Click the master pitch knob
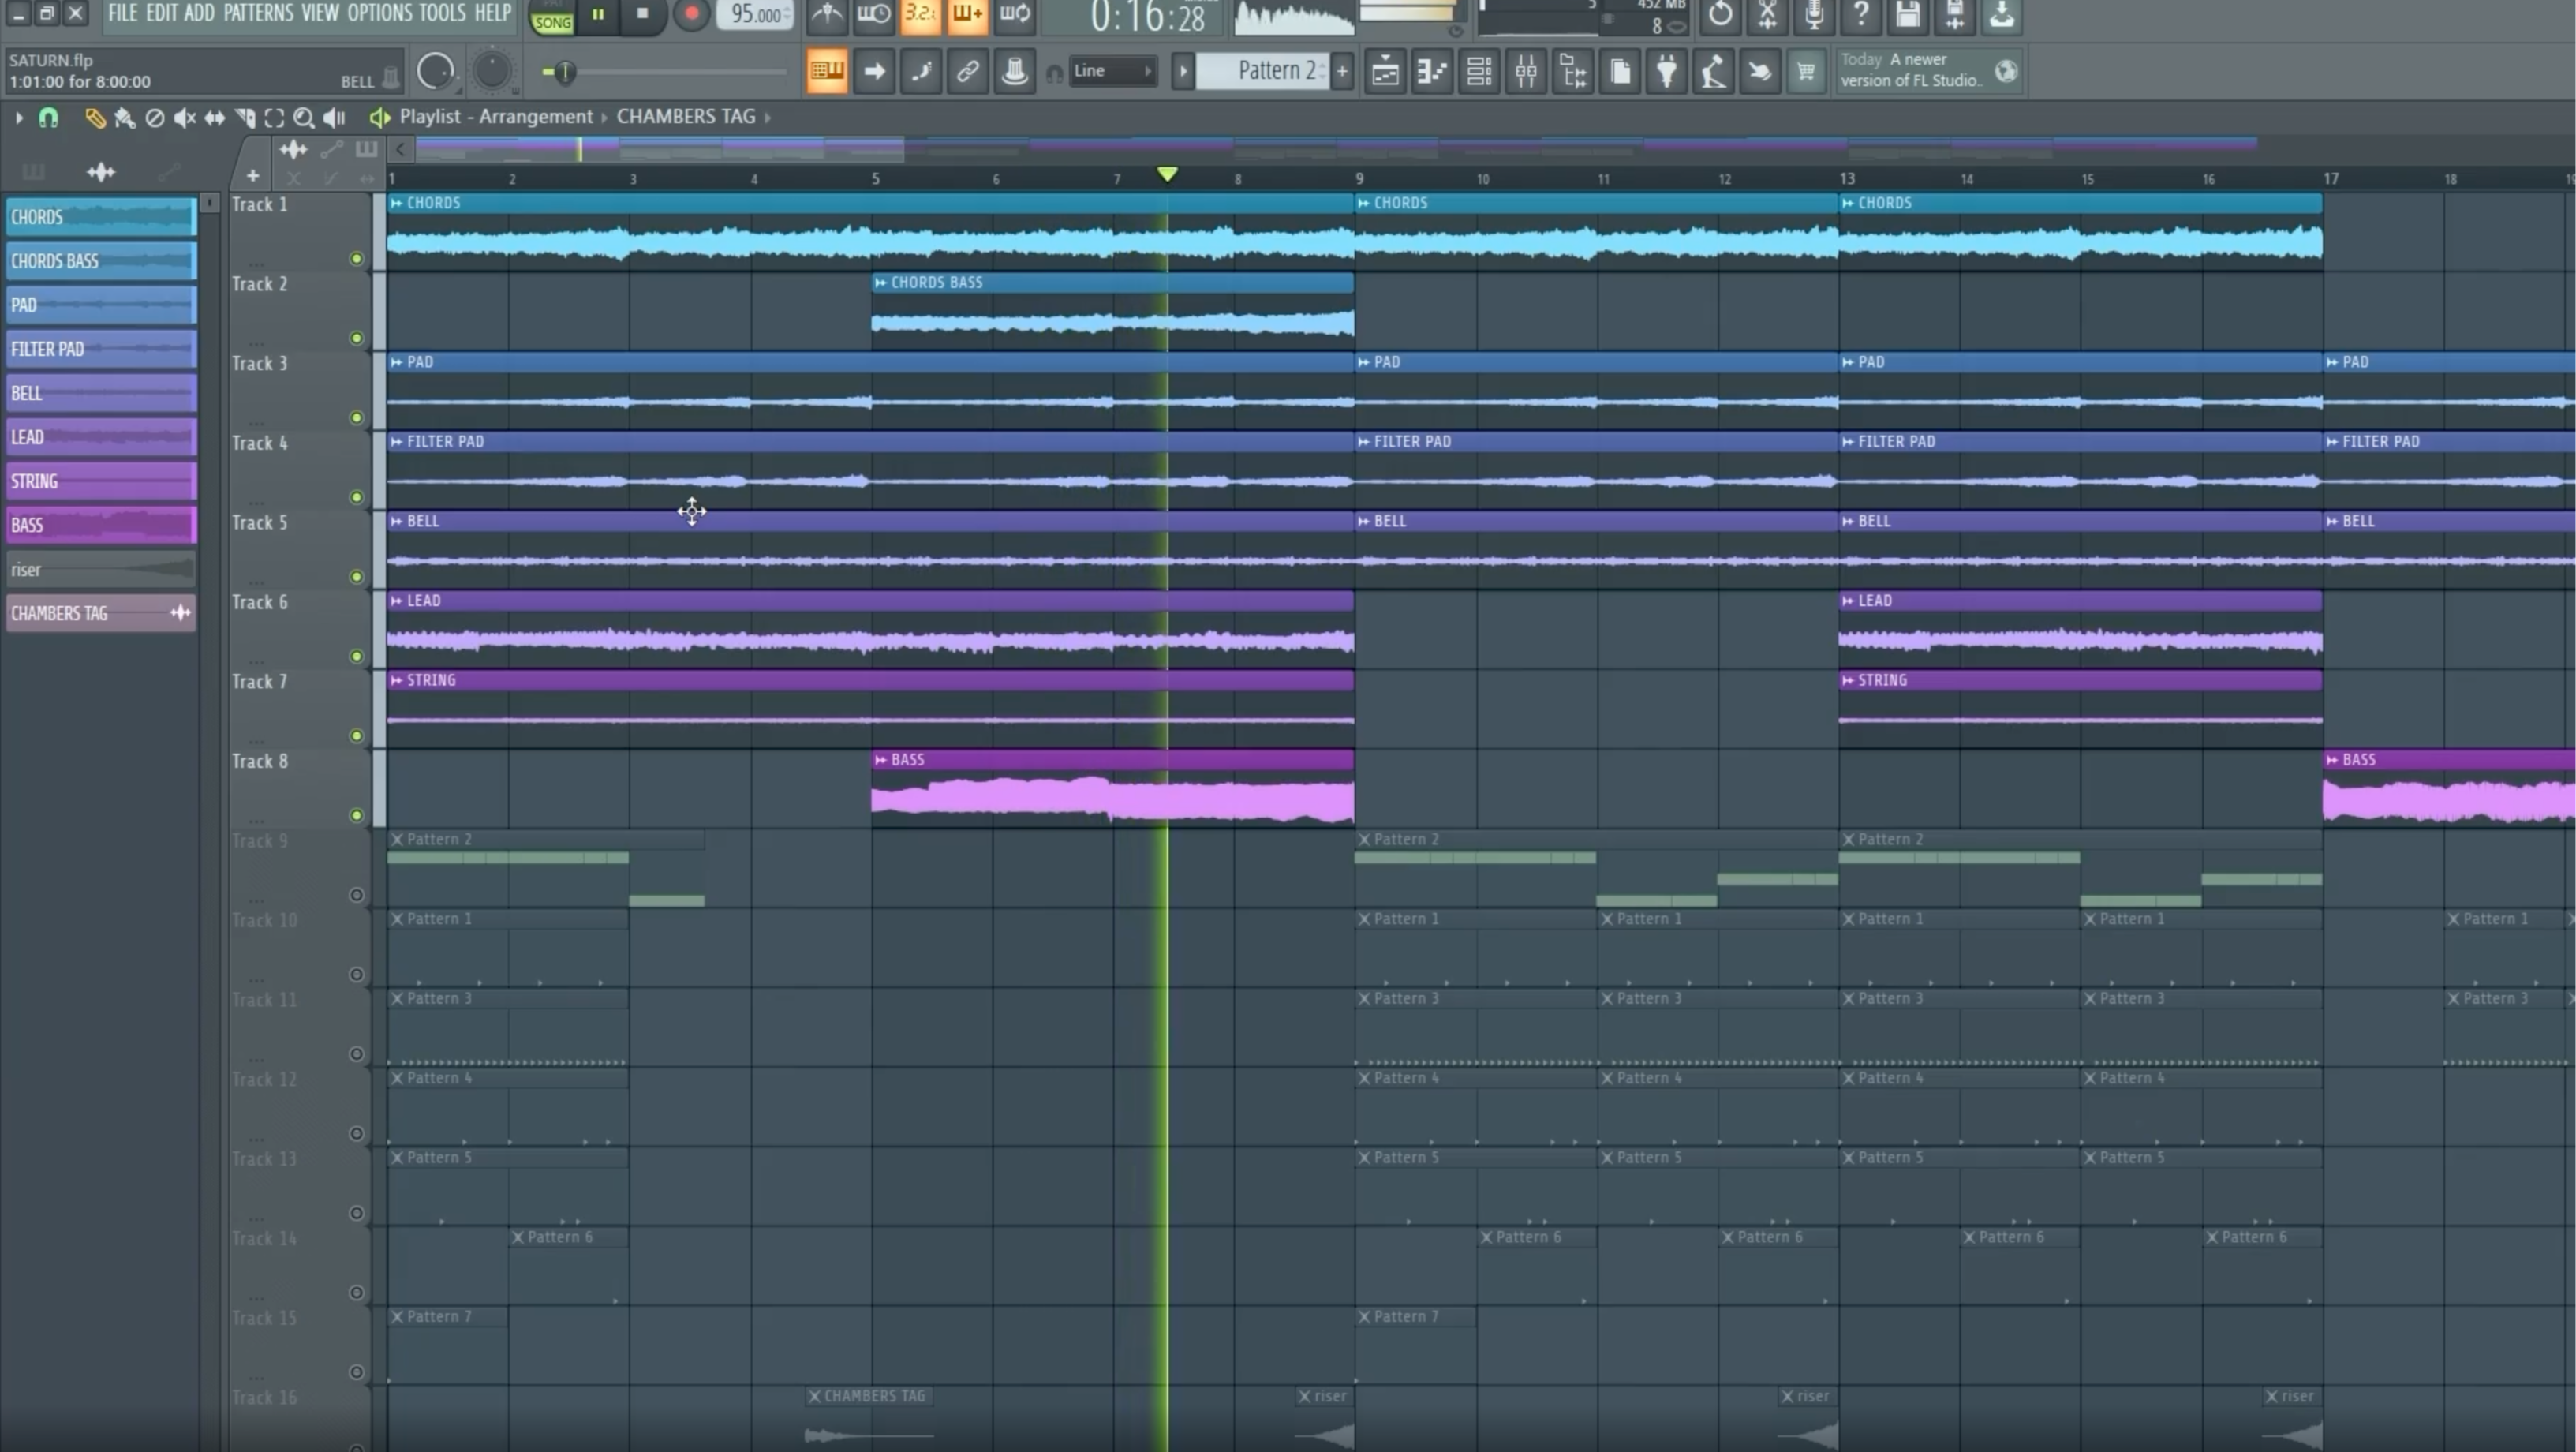 coord(492,71)
